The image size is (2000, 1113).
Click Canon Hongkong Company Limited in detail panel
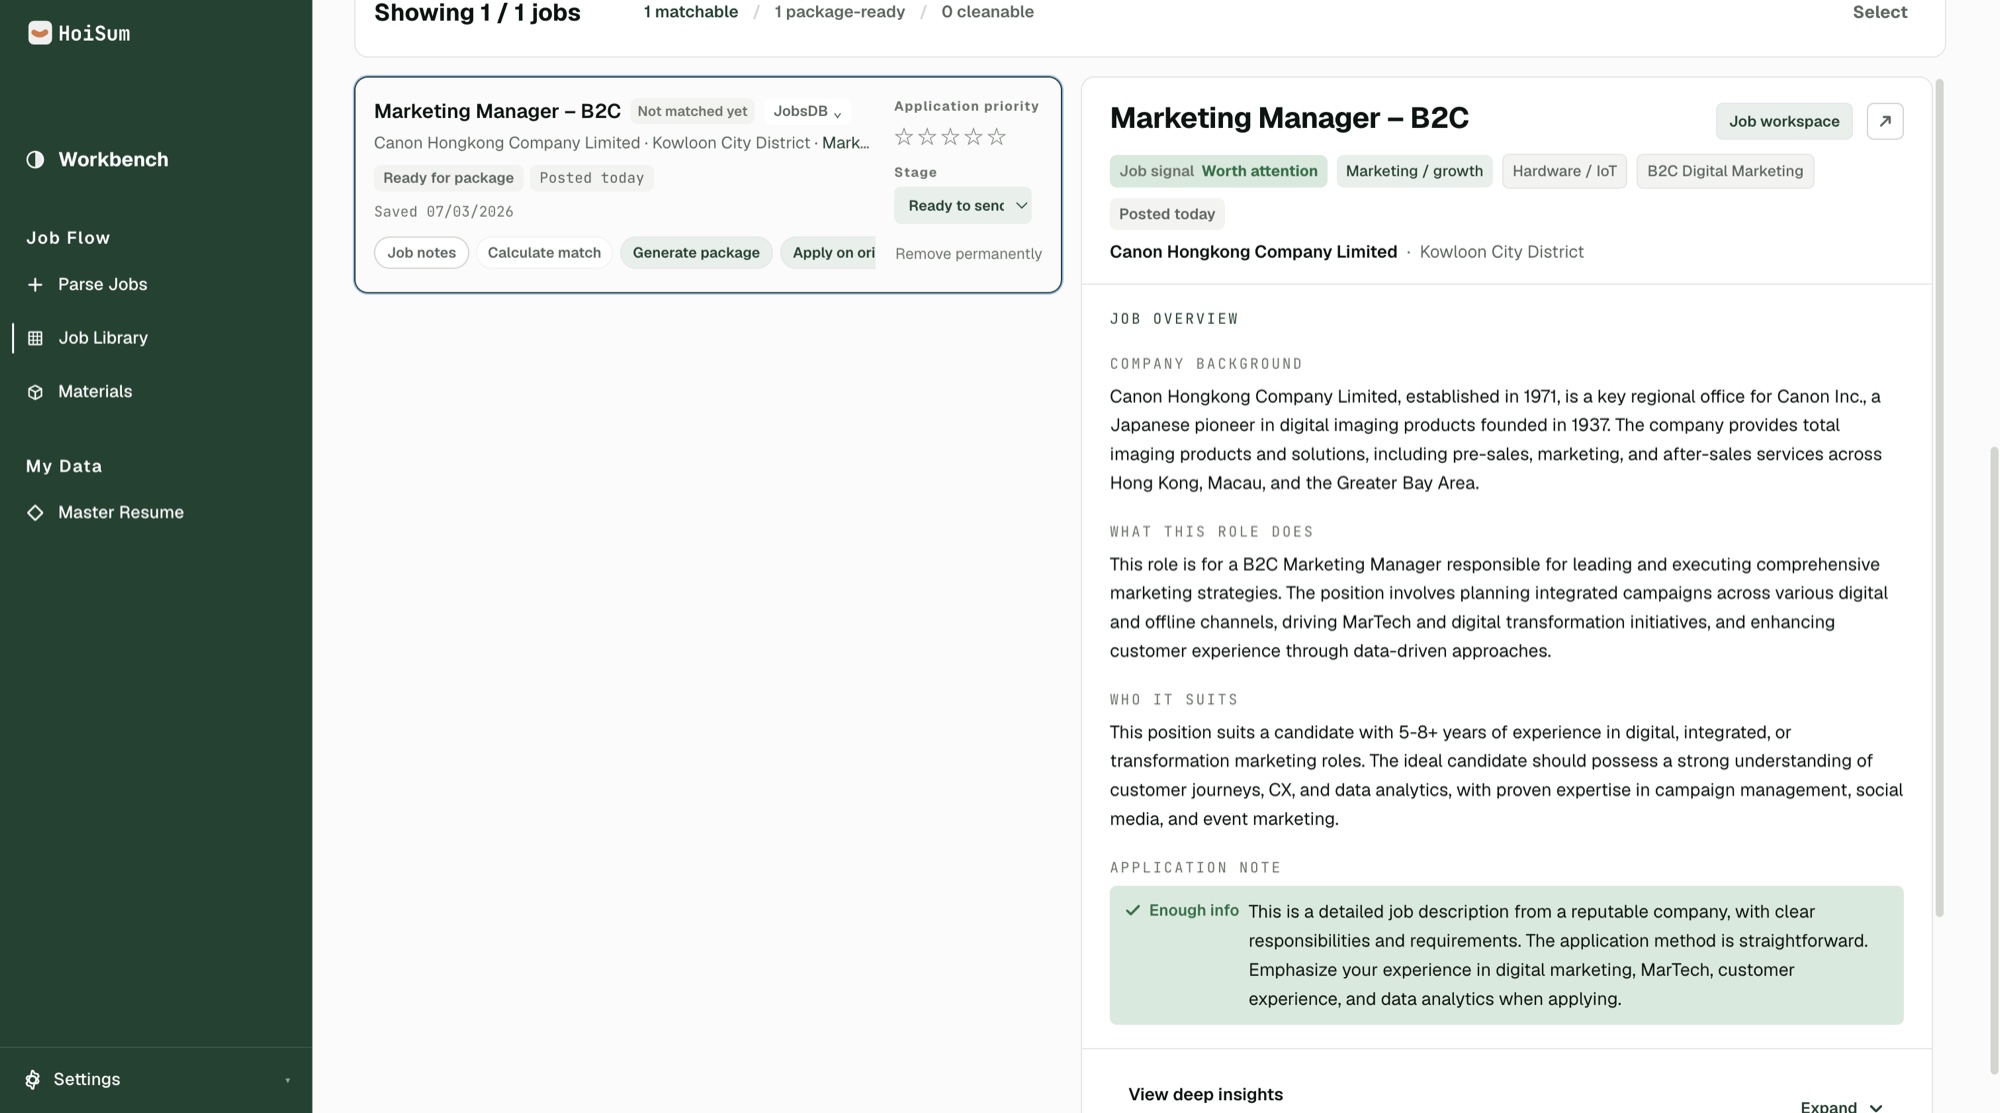coord(1253,252)
